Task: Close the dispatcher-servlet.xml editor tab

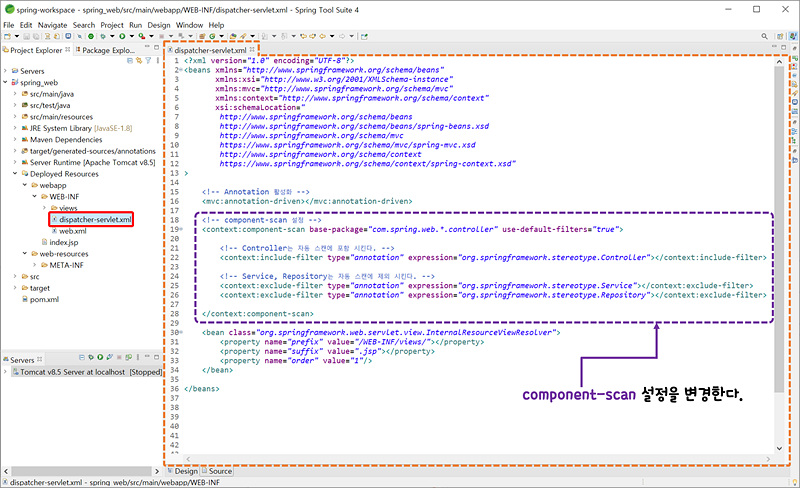Action: [x=252, y=50]
